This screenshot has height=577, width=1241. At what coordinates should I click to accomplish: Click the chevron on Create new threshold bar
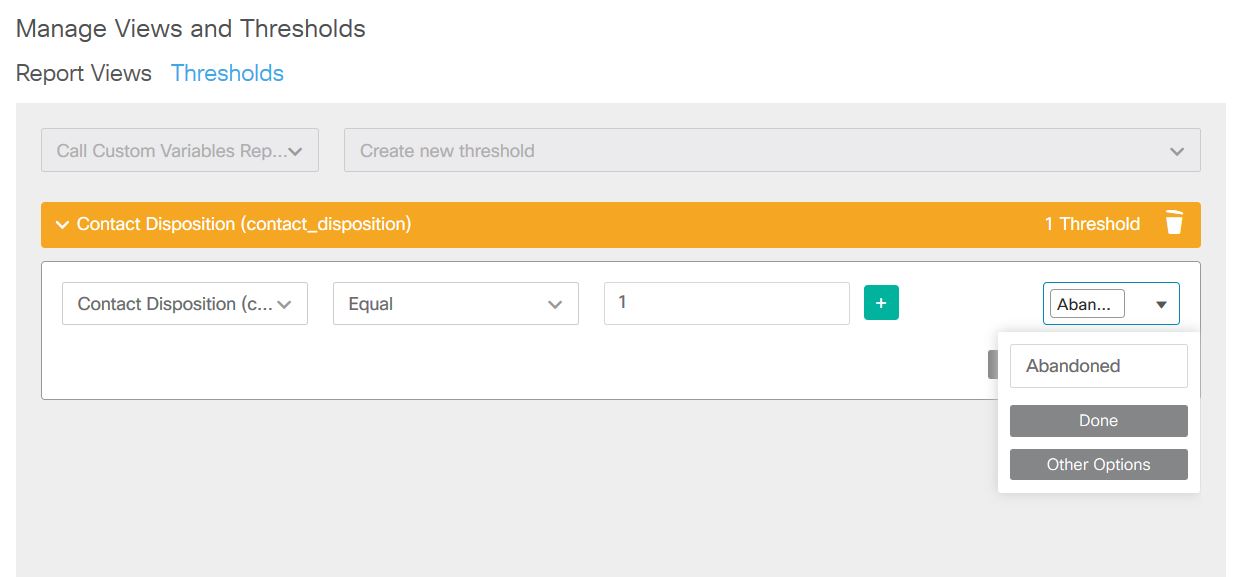1177,150
